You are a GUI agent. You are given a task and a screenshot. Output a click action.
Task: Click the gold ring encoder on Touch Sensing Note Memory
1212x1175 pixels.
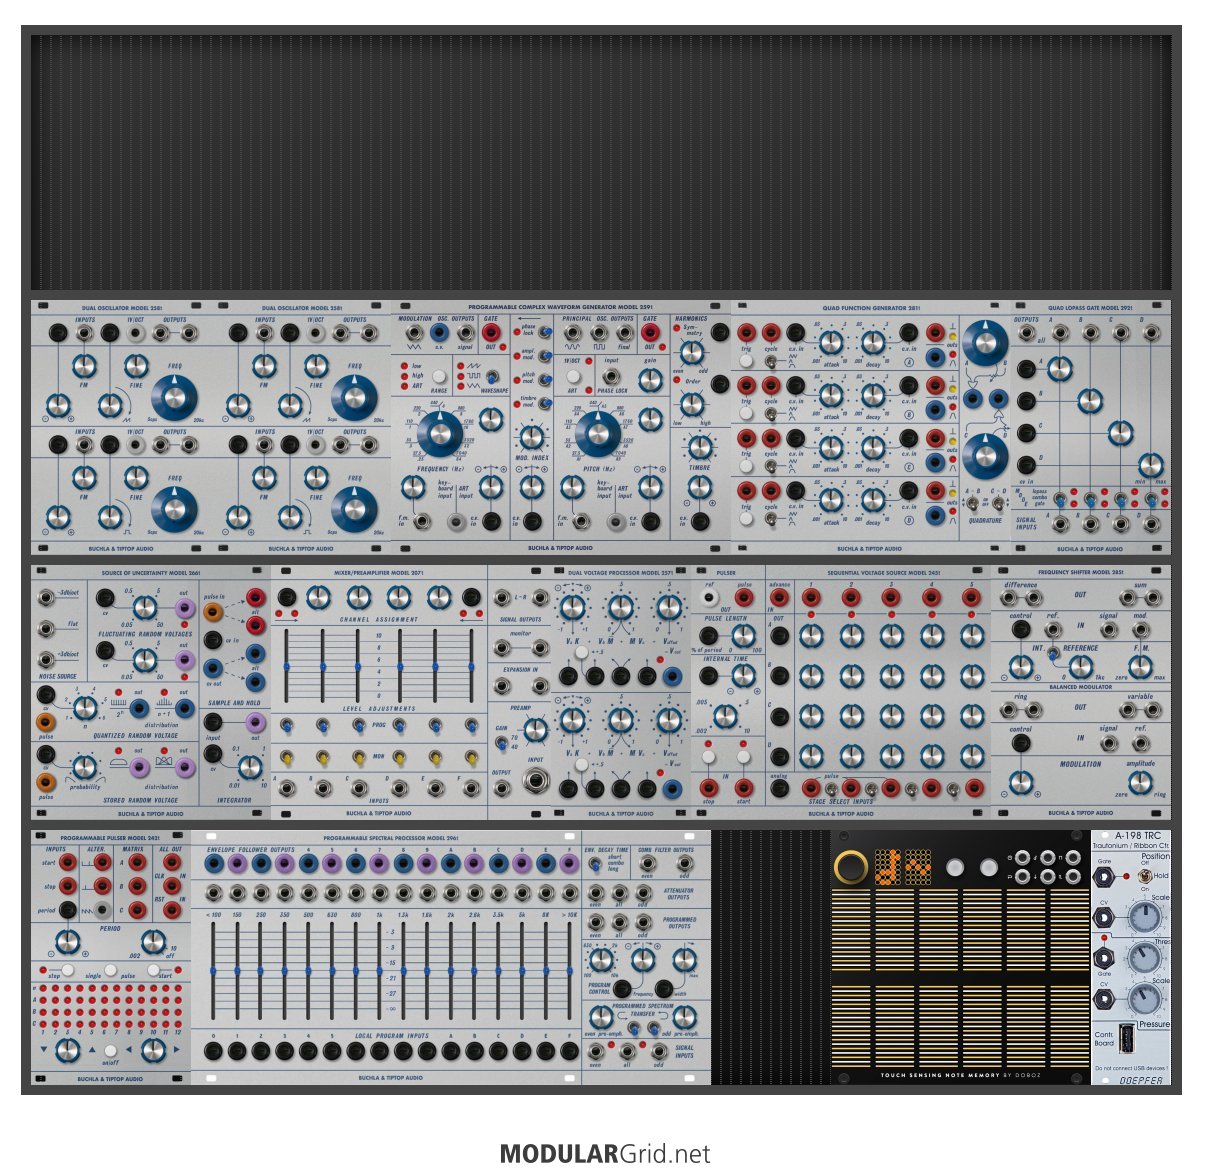pyautogui.click(x=852, y=867)
